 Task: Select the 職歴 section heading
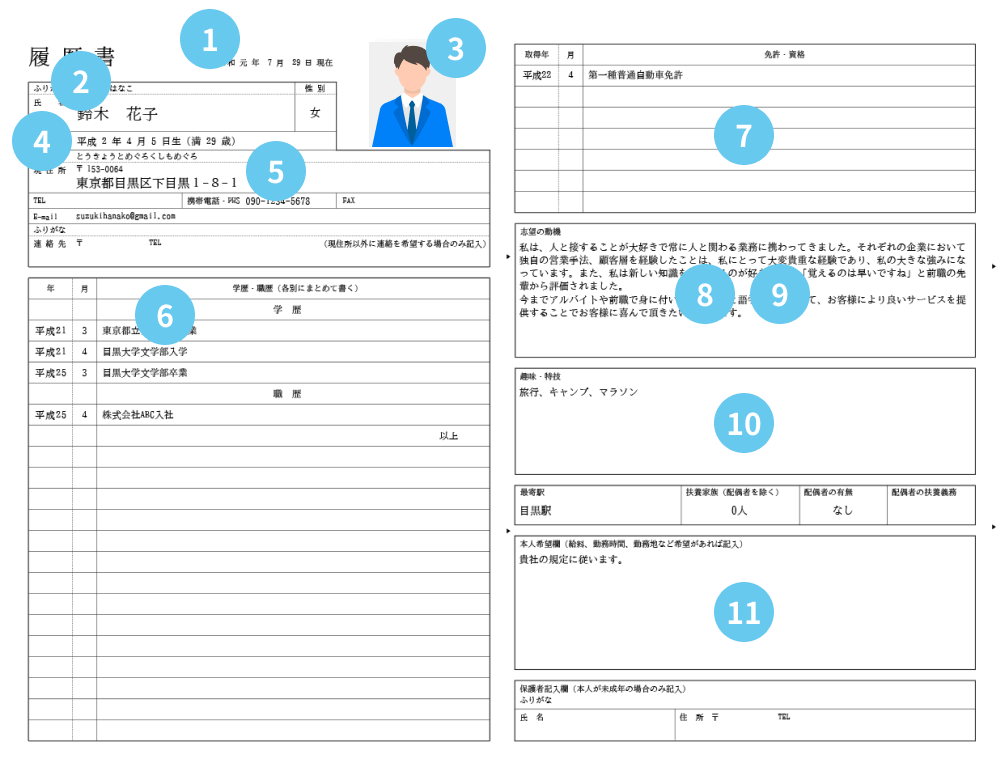[x=287, y=394]
